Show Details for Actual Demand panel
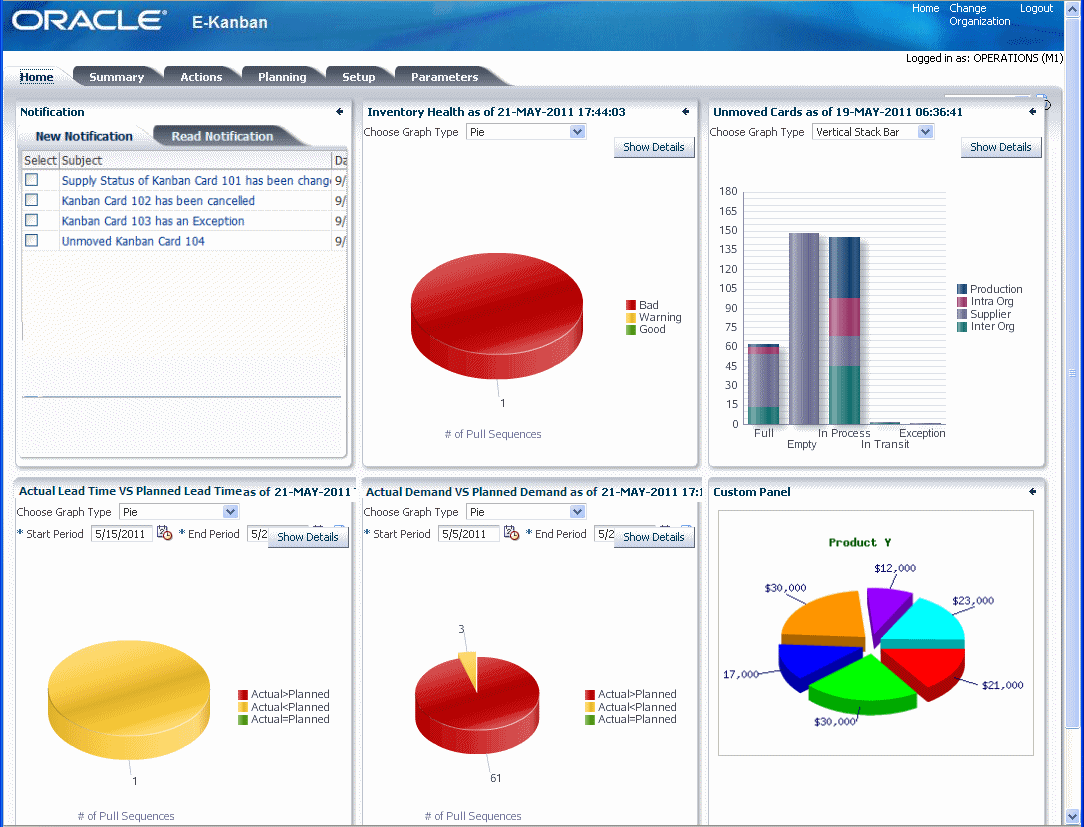This screenshot has width=1084, height=827. click(x=654, y=537)
